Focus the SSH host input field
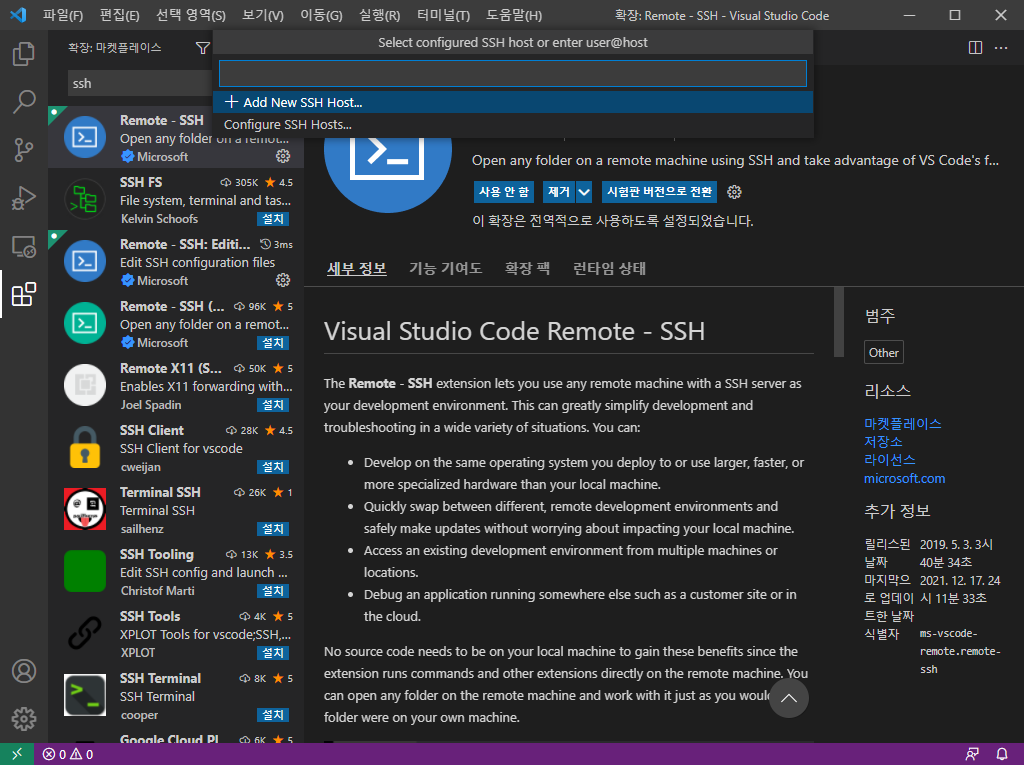The height and width of the screenshot is (765, 1024). click(x=513, y=73)
